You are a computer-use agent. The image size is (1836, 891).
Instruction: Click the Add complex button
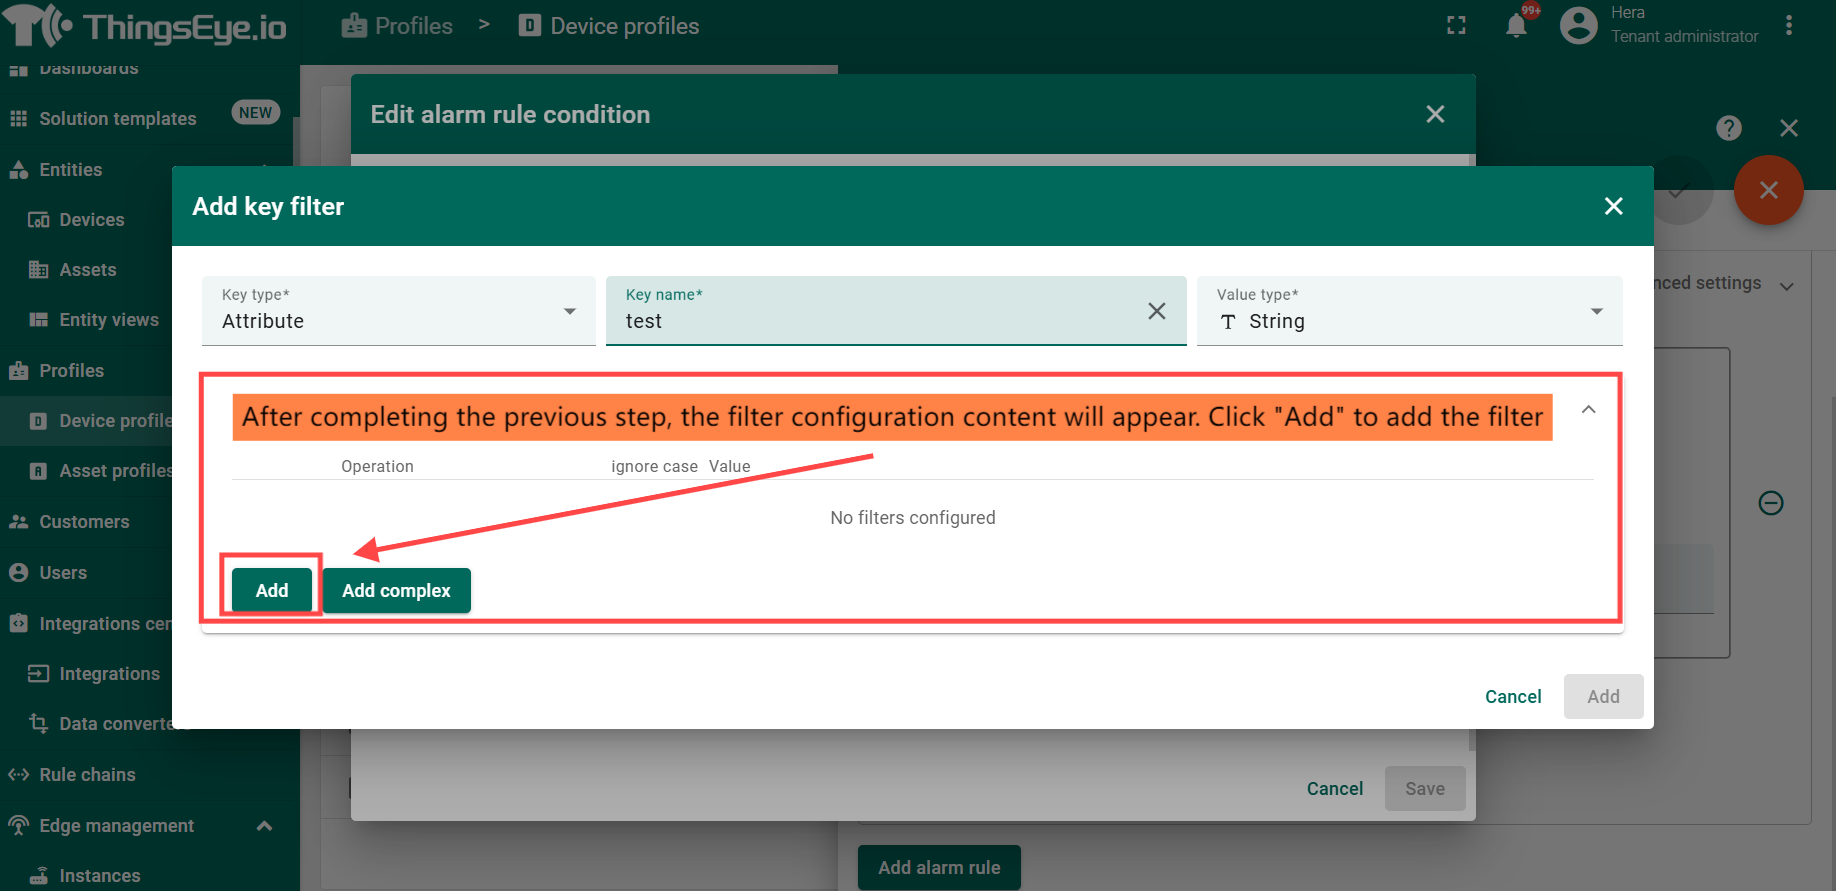pos(396,591)
